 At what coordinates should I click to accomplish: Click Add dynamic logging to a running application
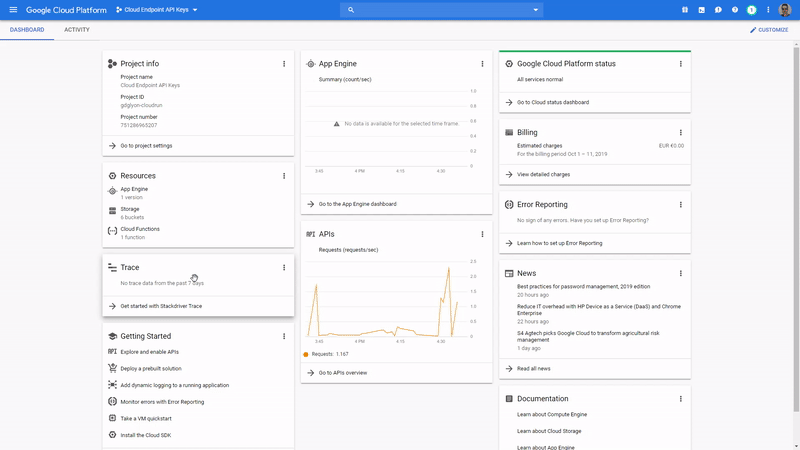(x=174, y=385)
